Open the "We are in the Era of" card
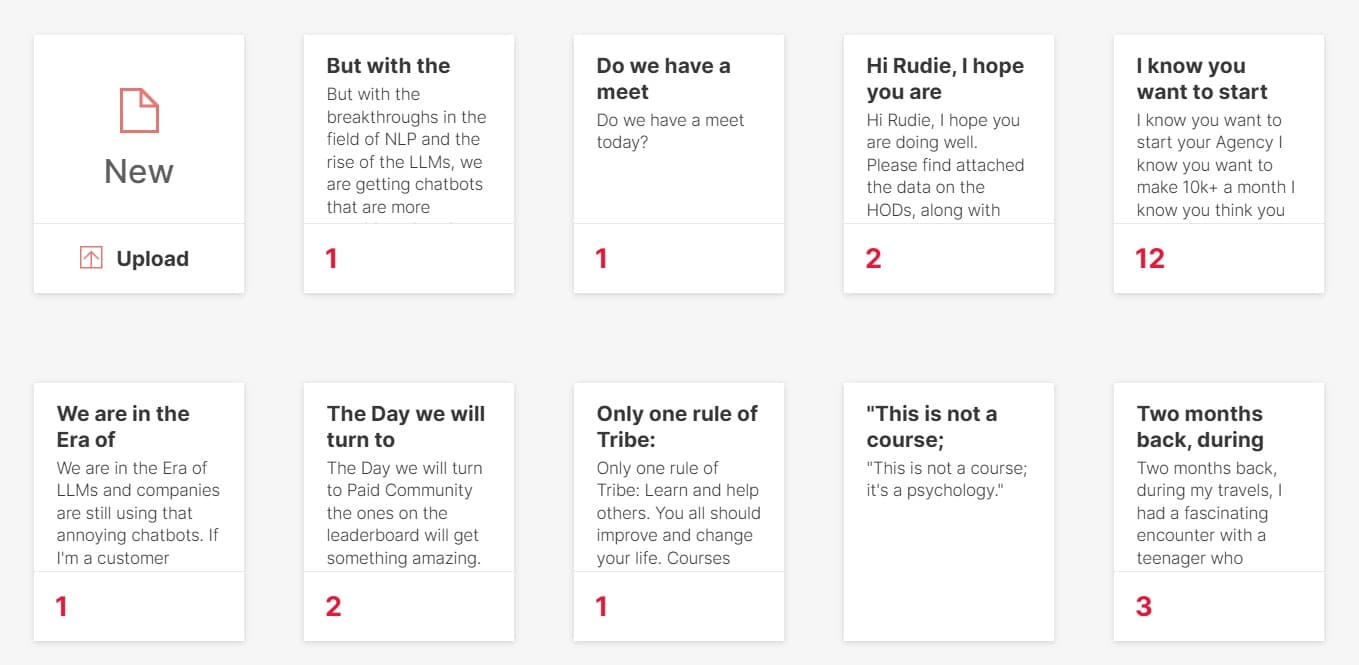Viewport: 1359px width, 665px height. click(x=123, y=426)
